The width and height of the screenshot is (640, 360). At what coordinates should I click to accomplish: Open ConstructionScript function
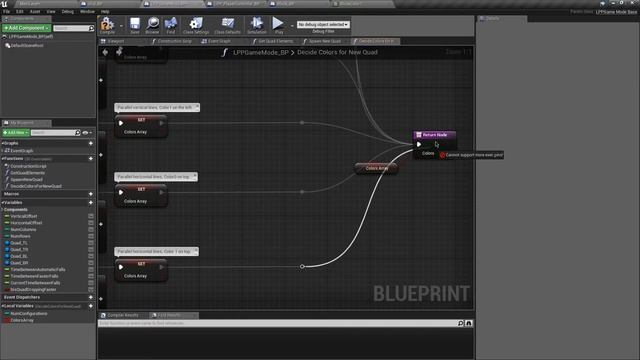pyautogui.click(x=28, y=166)
